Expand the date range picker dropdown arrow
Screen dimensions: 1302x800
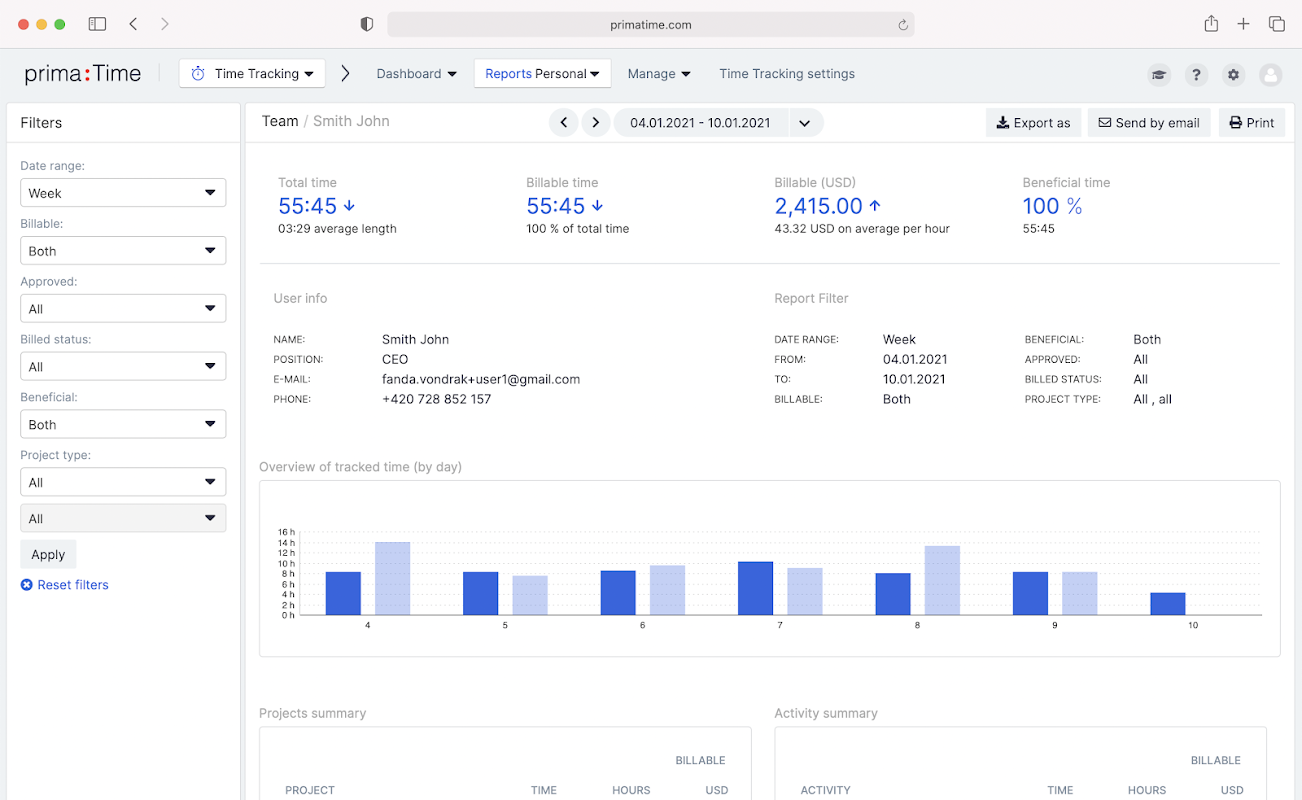[804, 123]
